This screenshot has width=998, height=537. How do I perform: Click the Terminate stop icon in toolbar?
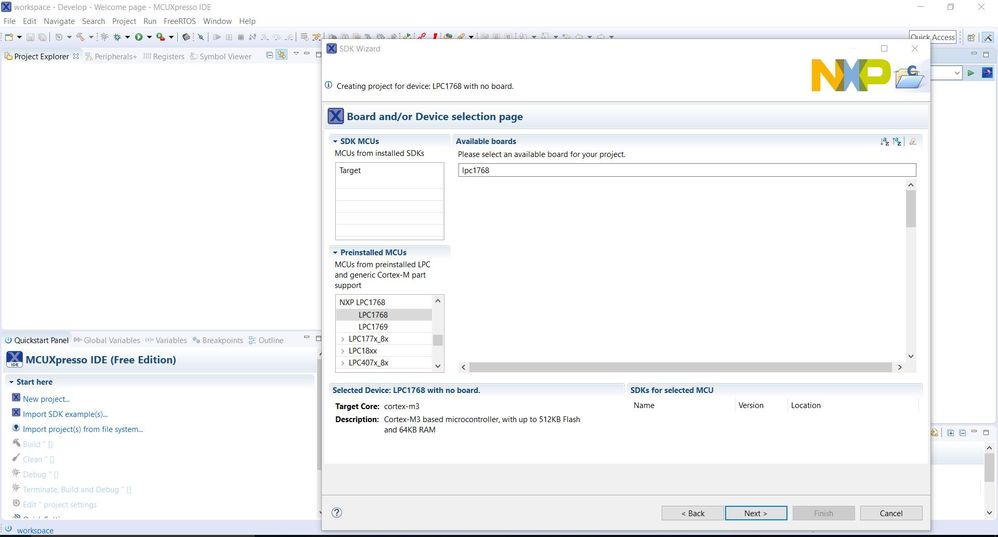pos(241,37)
